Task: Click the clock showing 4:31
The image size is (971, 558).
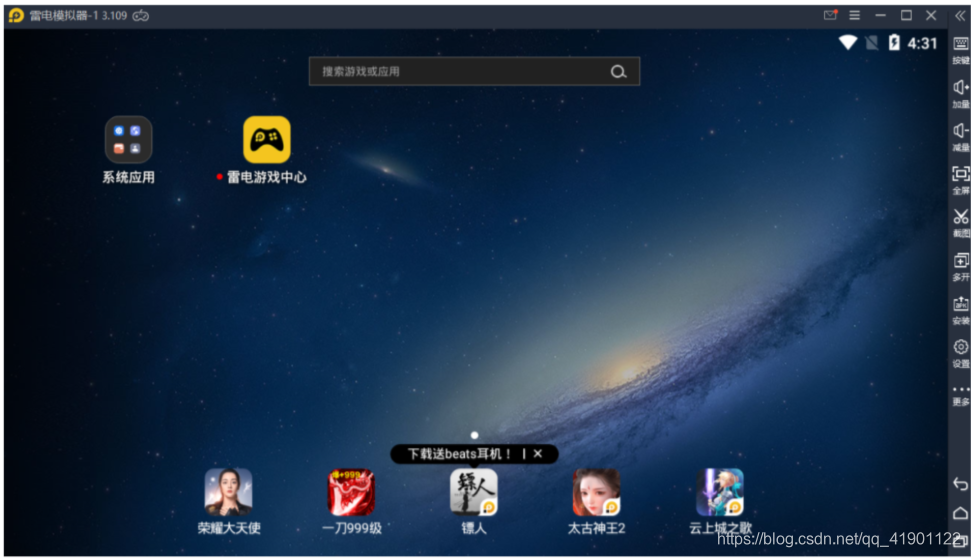Action: (x=922, y=43)
